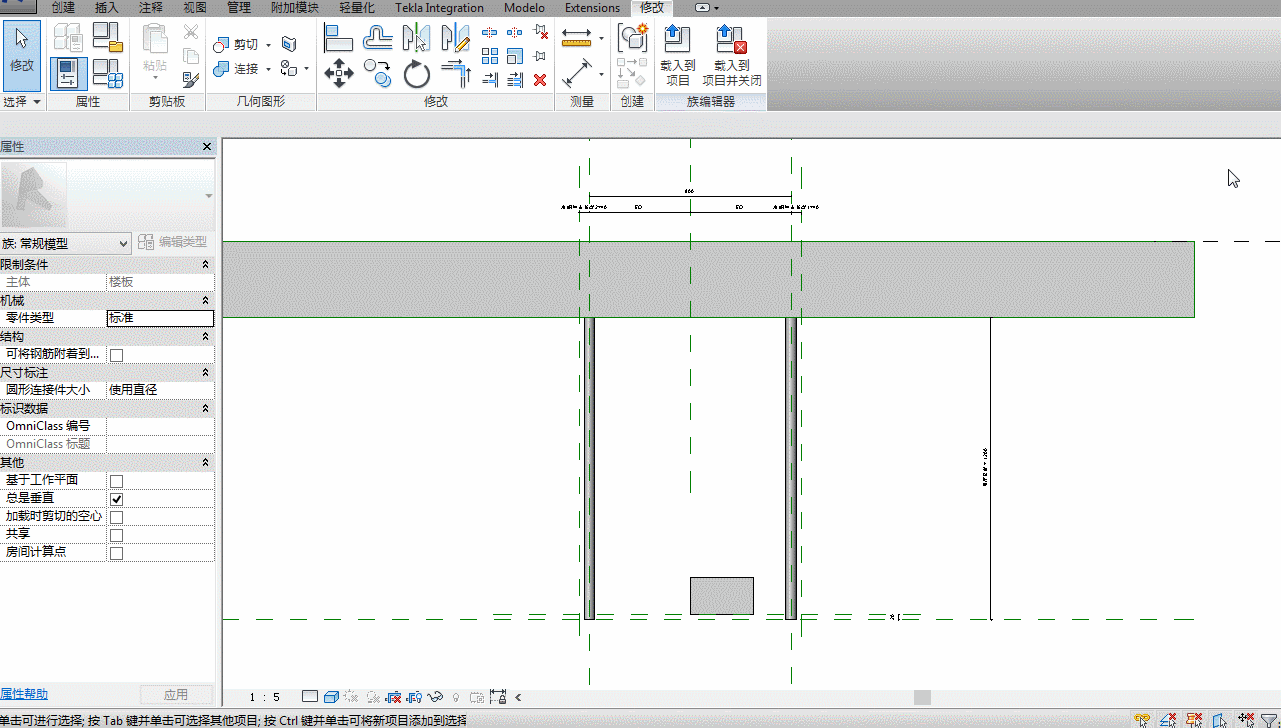The image size is (1281, 728).
Task: Switch to the Tekla Integration tab
Action: 439,7
